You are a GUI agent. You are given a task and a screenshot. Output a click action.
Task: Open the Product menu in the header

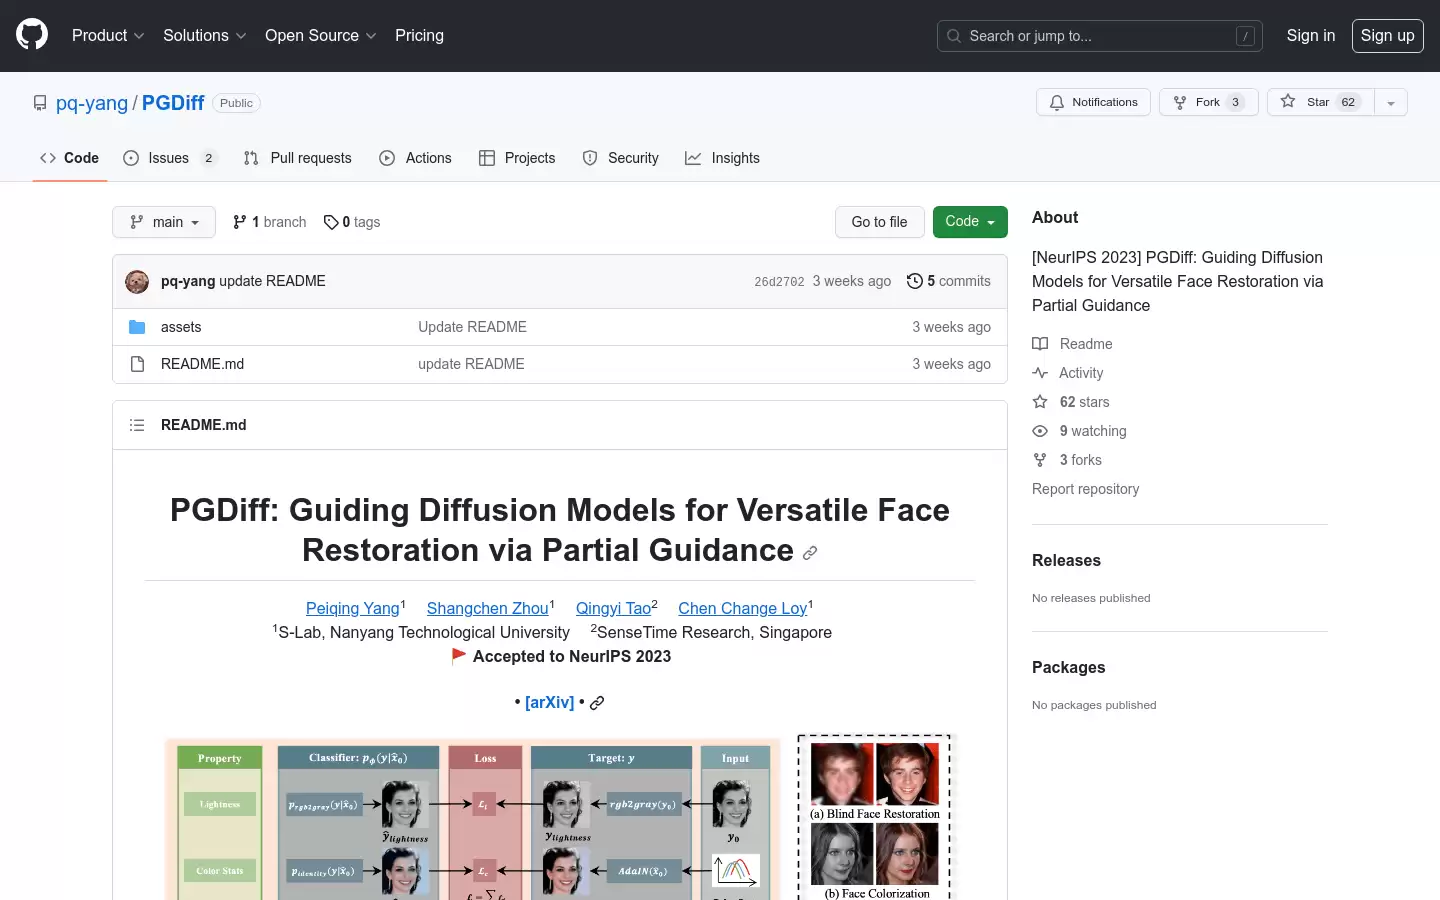point(108,35)
